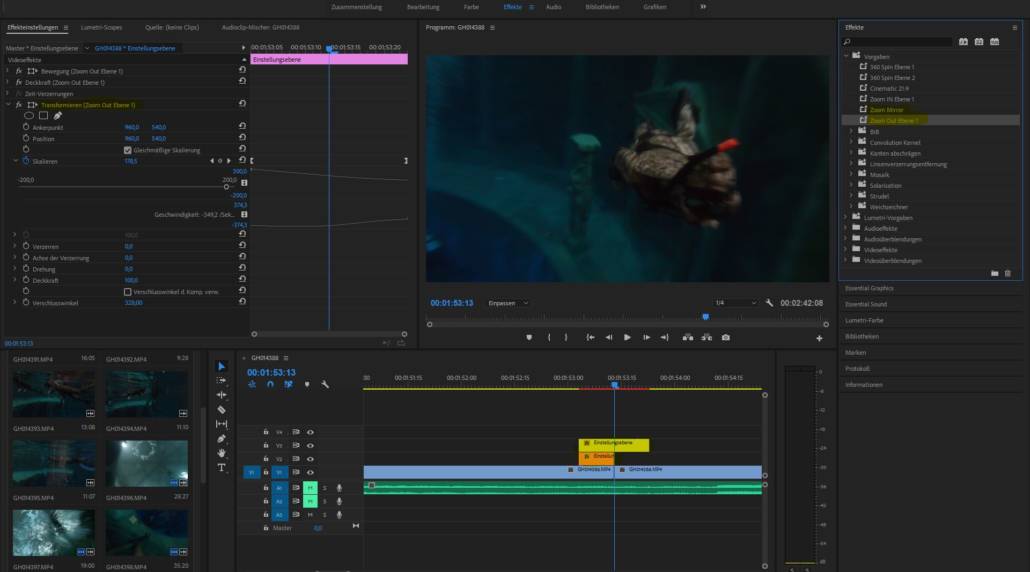1030x572 pixels.
Task: Select the Ripple Edit tool
Action: pos(221,395)
